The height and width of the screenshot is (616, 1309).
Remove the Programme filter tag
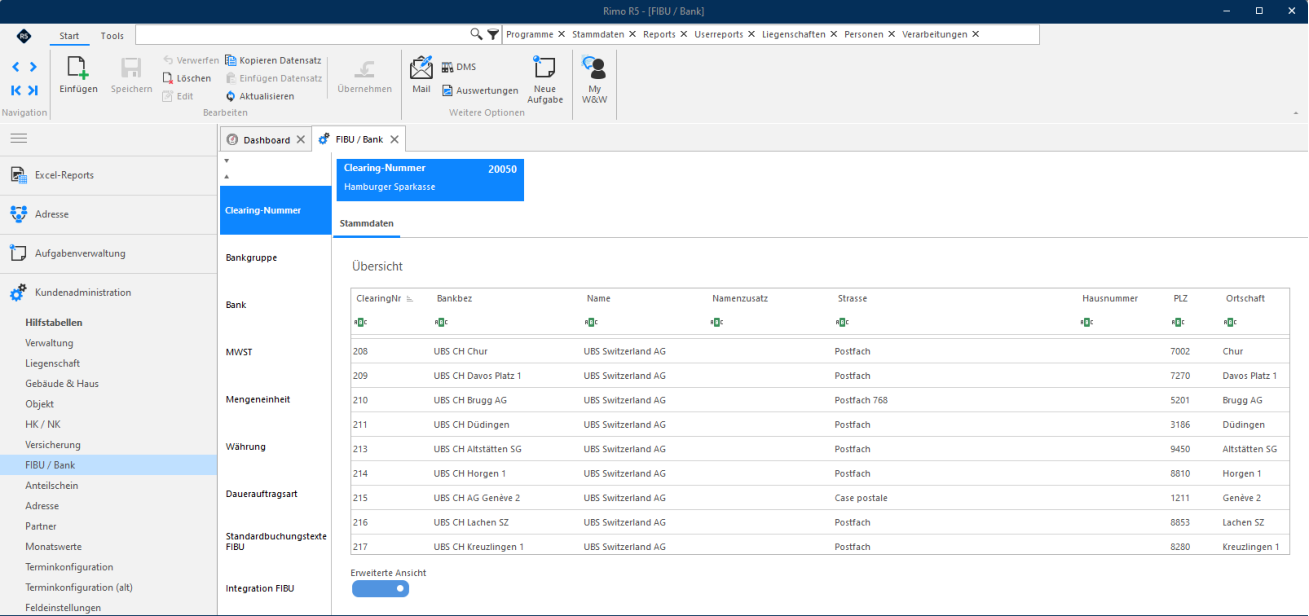pos(561,34)
